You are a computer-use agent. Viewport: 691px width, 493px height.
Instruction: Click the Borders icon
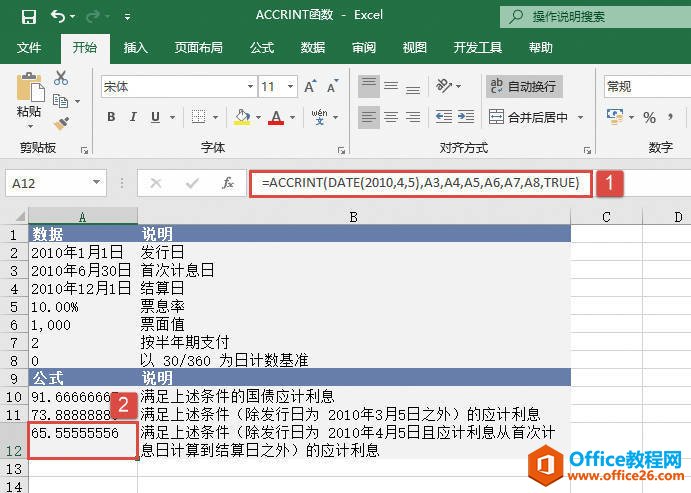tap(199, 117)
